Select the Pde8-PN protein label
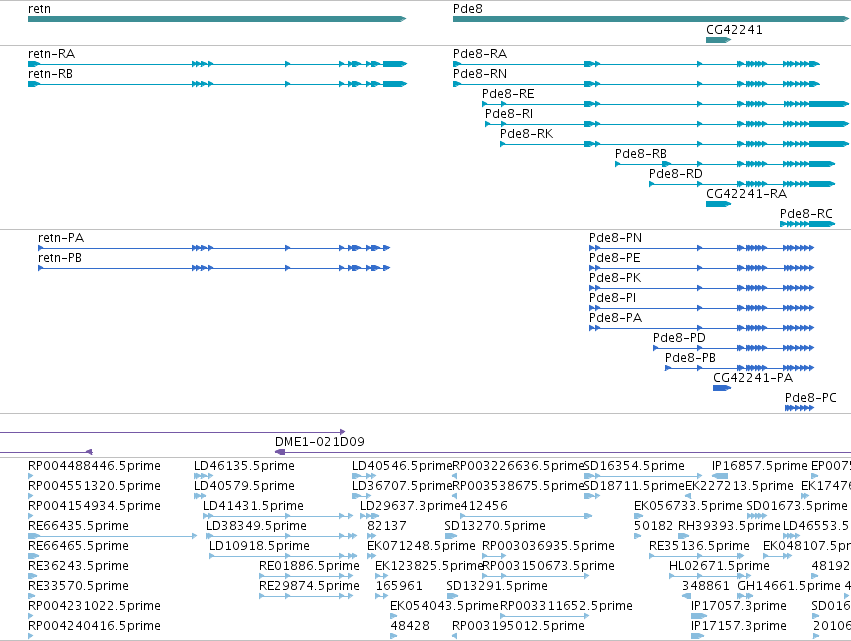851x641 pixels. click(615, 238)
